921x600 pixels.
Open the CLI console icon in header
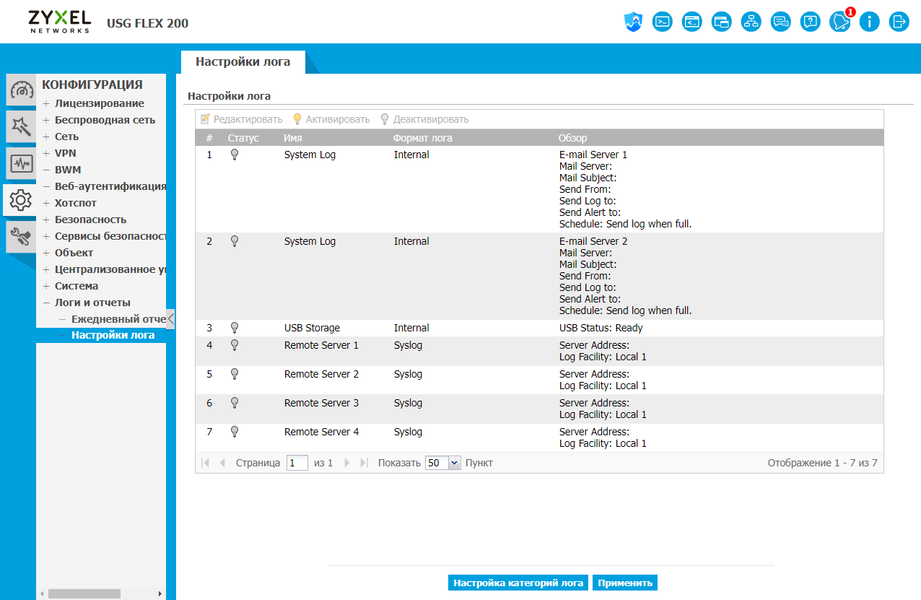tap(662, 22)
